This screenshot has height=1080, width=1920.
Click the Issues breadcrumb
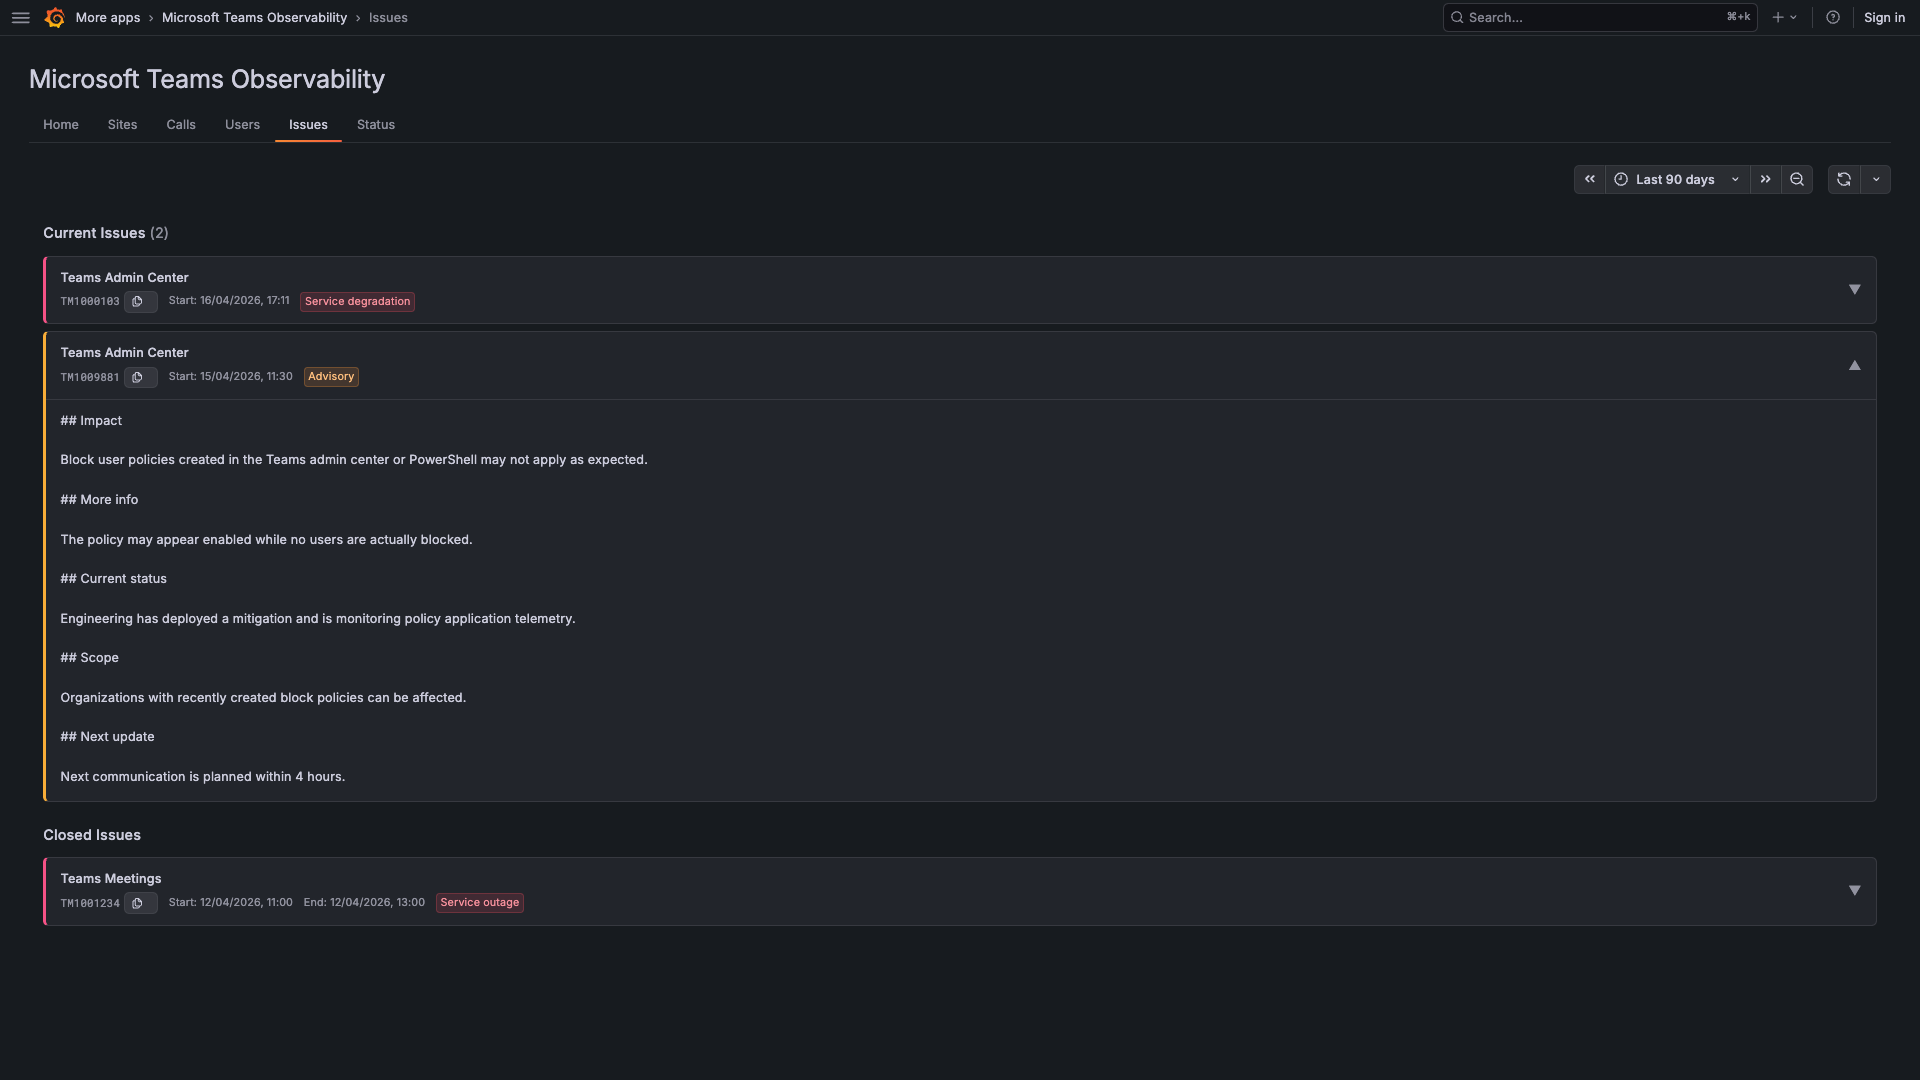[x=388, y=17]
